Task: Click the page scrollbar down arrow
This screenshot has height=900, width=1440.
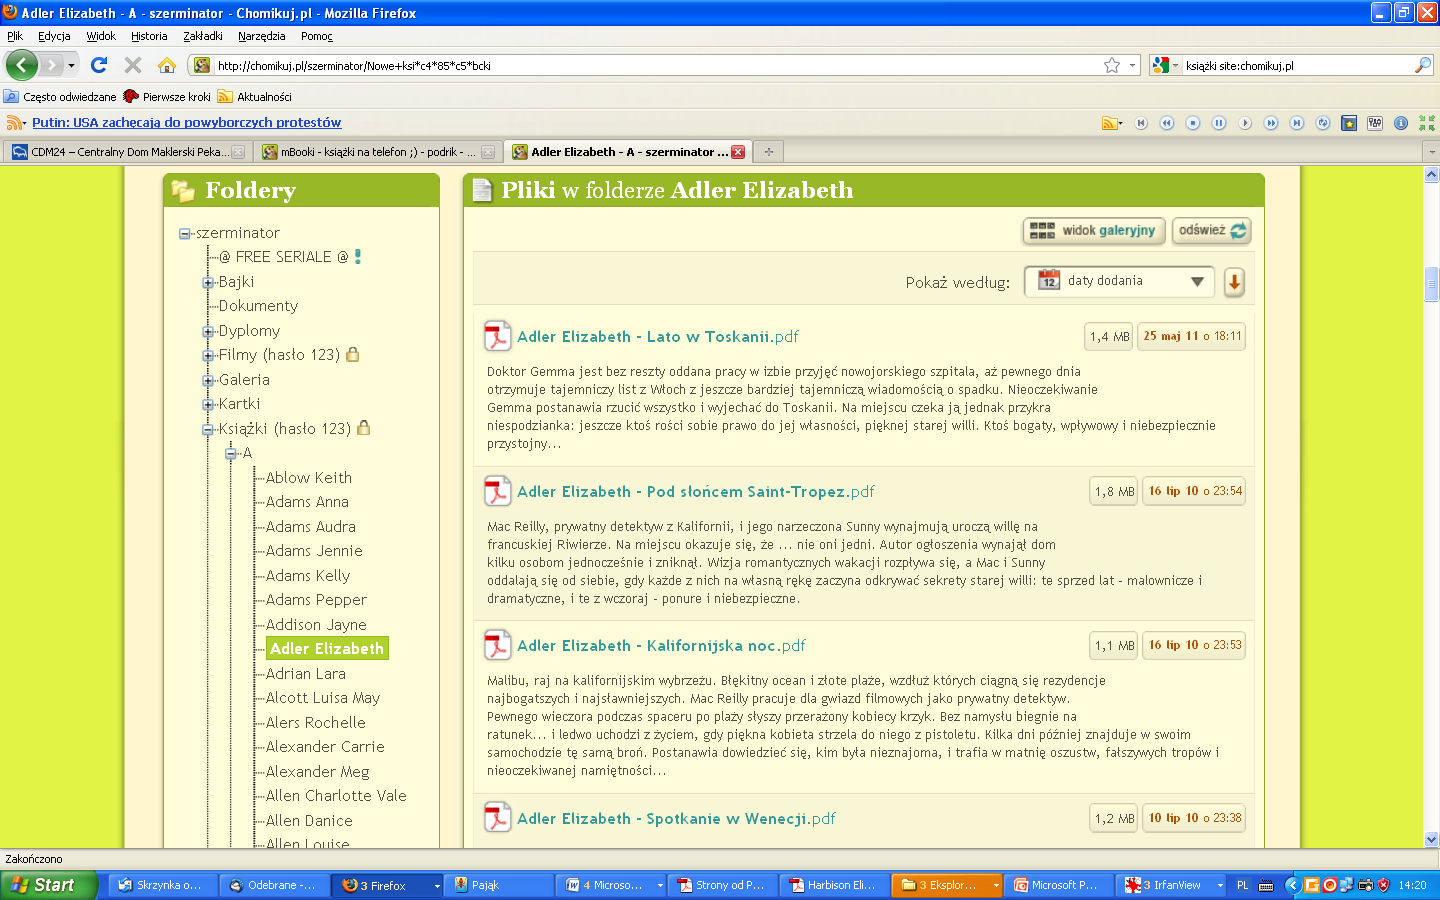Action: pyautogui.click(x=1431, y=840)
